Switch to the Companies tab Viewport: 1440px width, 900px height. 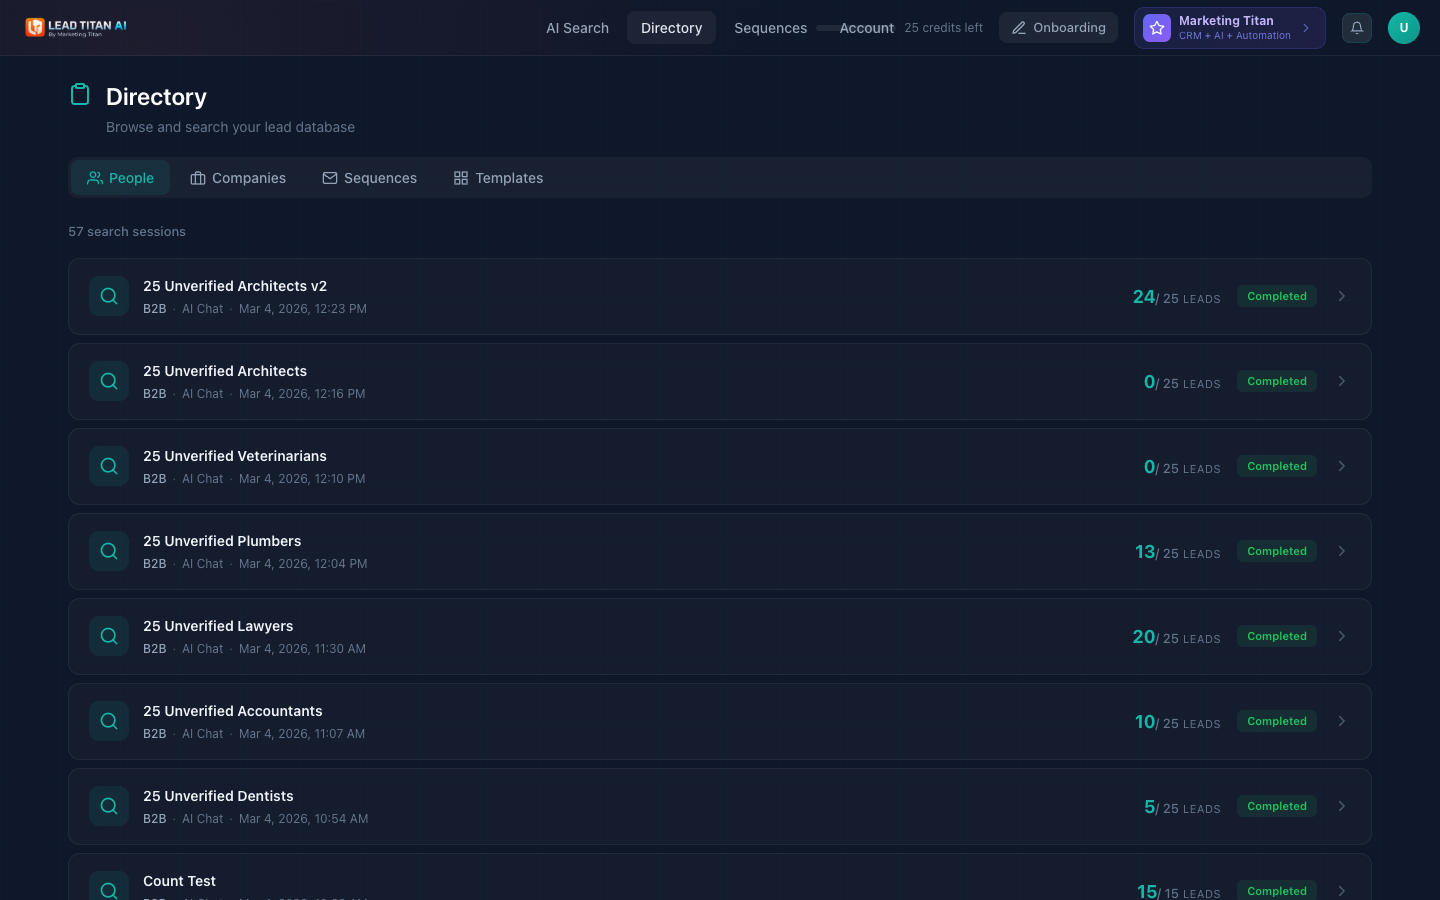click(x=238, y=177)
